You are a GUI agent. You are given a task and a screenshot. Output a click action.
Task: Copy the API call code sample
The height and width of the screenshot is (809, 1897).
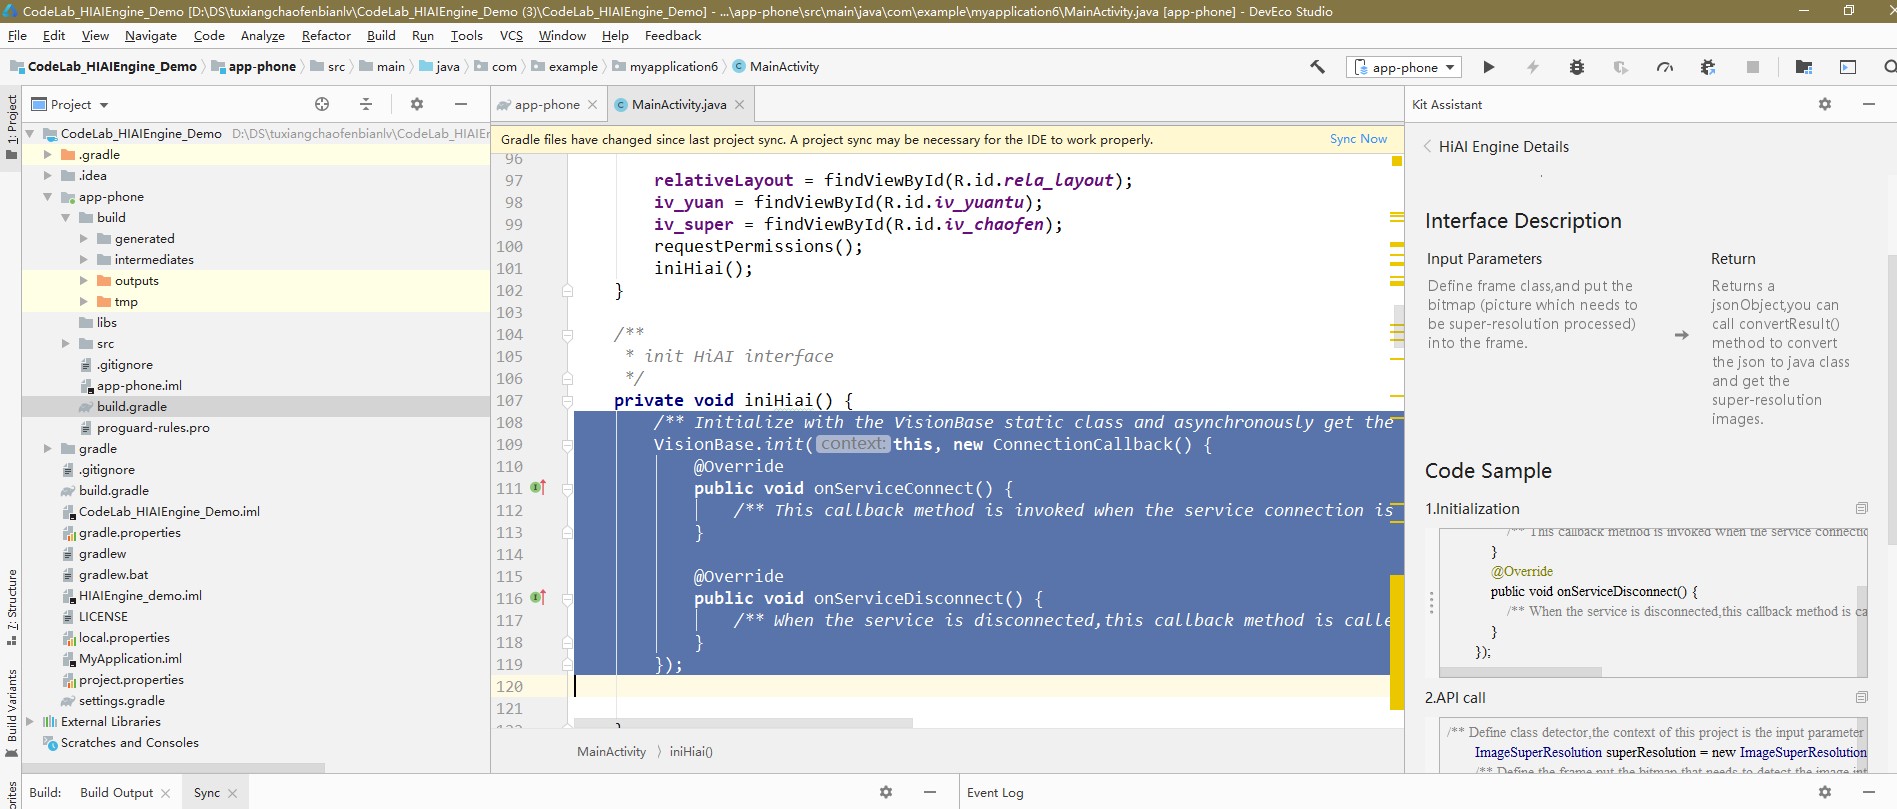pos(1861,697)
